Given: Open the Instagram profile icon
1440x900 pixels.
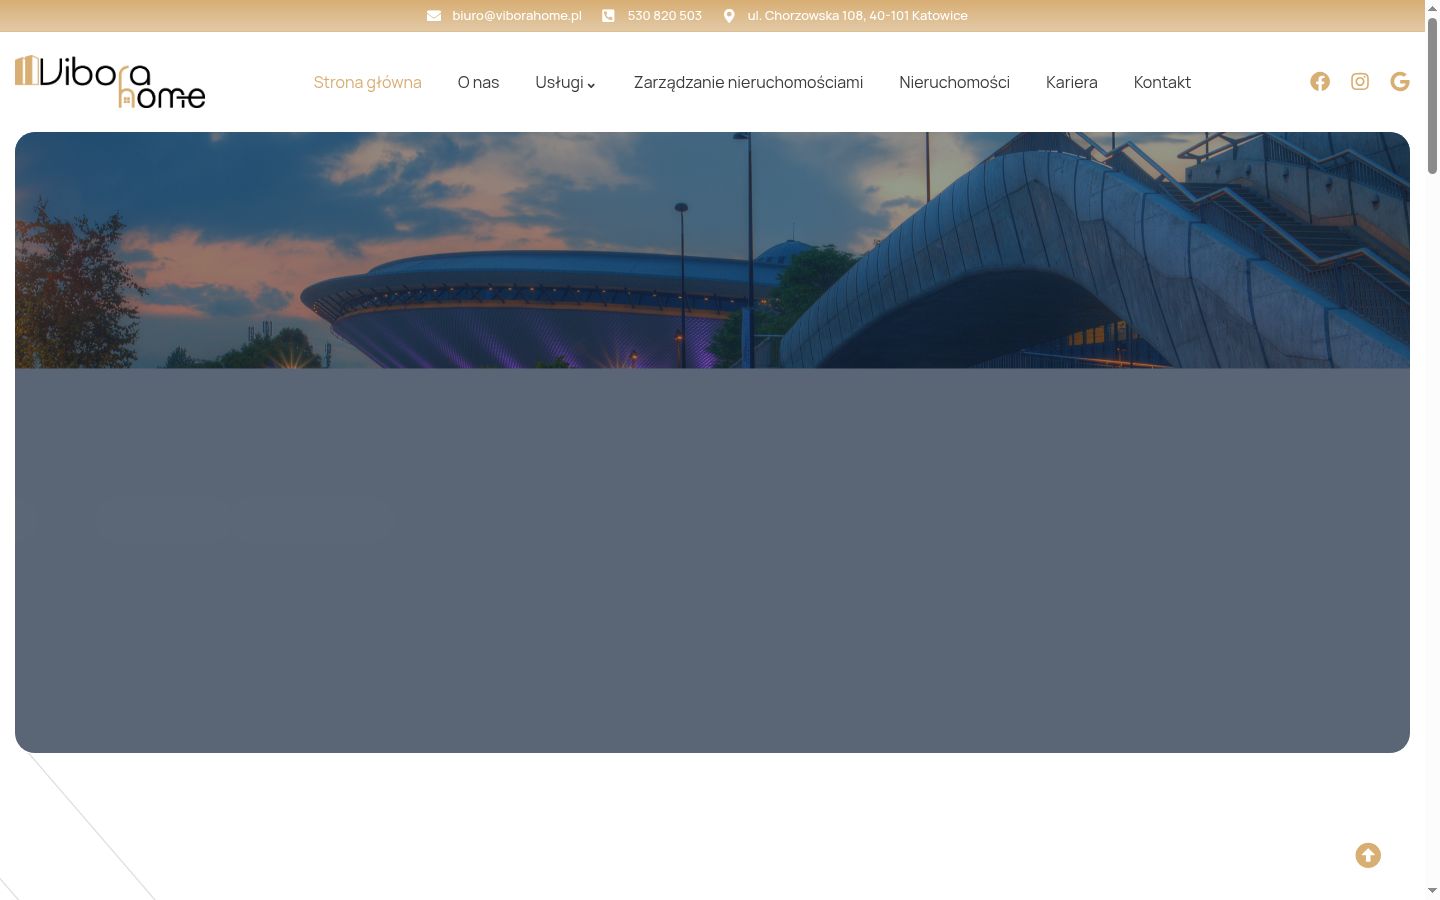Looking at the screenshot, I should tap(1360, 82).
